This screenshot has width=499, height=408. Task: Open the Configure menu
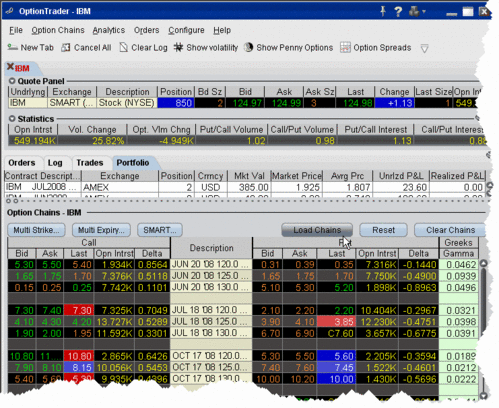click(186, 30)
